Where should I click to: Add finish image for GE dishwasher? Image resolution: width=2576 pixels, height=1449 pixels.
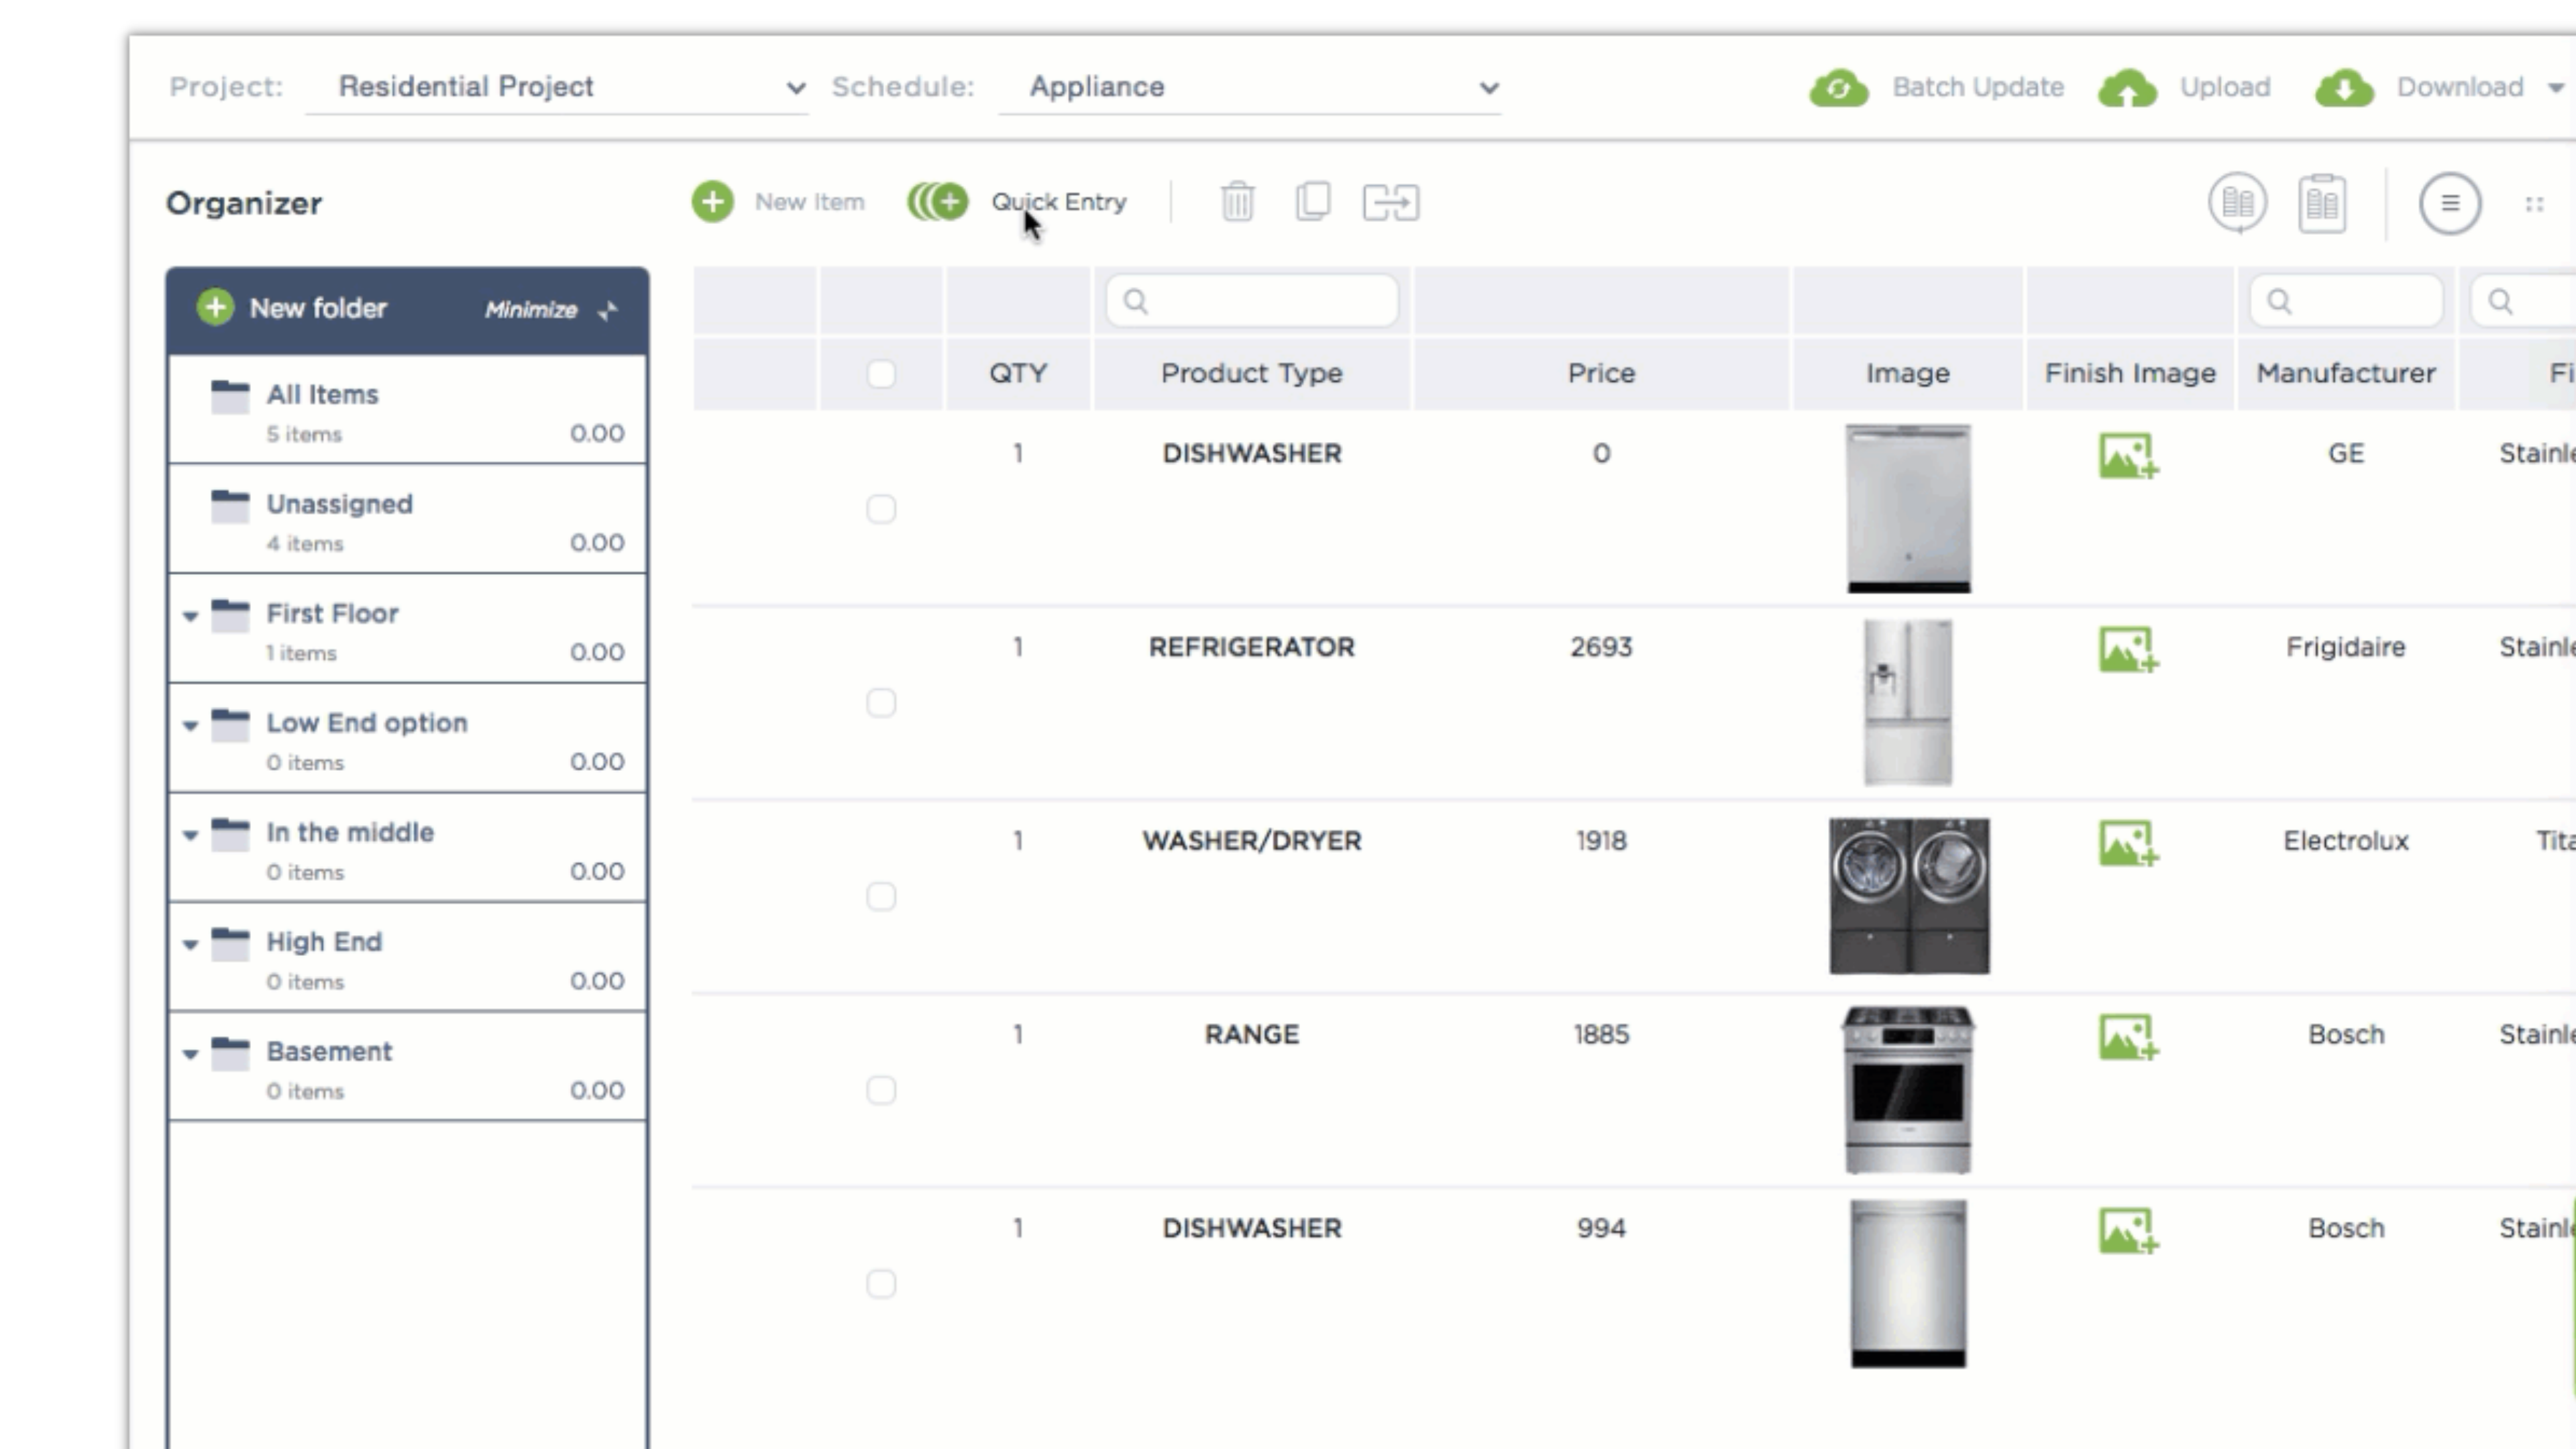(x=2128, y=456)
